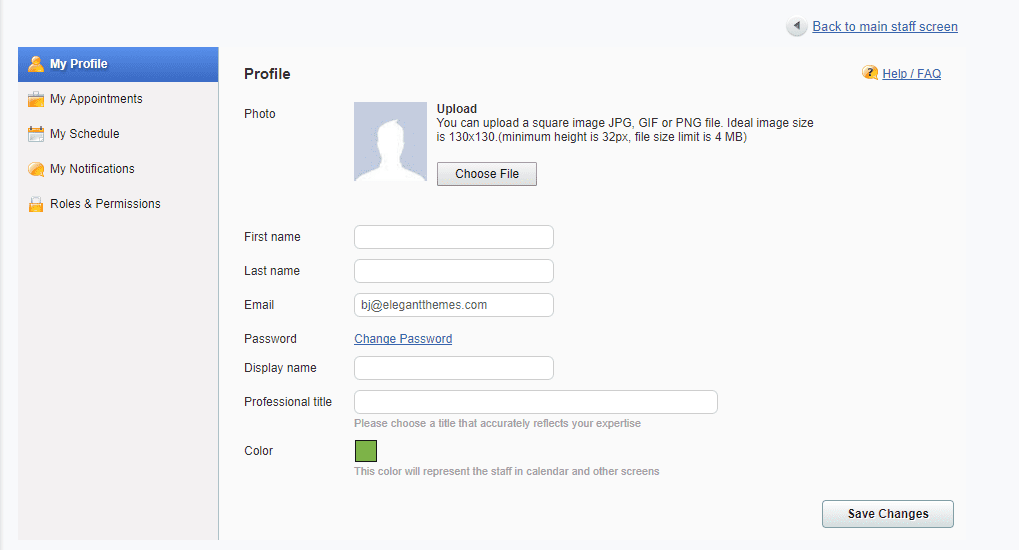
Task: Select the Display name input box
Action: pyautogui.click(x=454, y=368)
